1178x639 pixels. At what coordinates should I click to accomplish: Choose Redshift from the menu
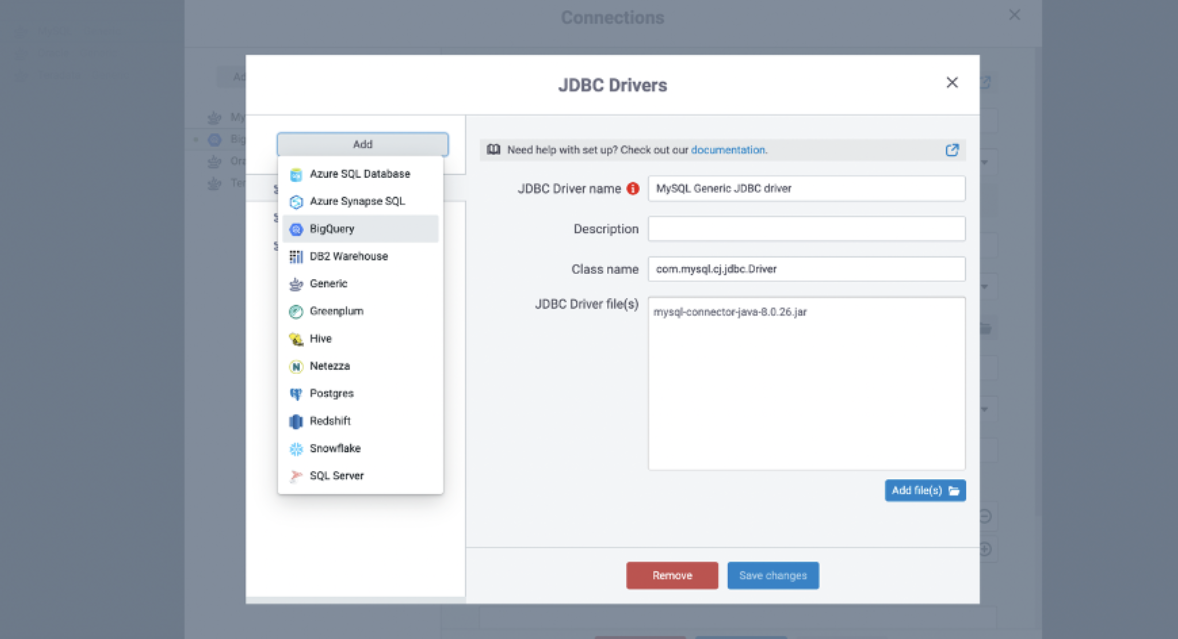pos(361,421)
